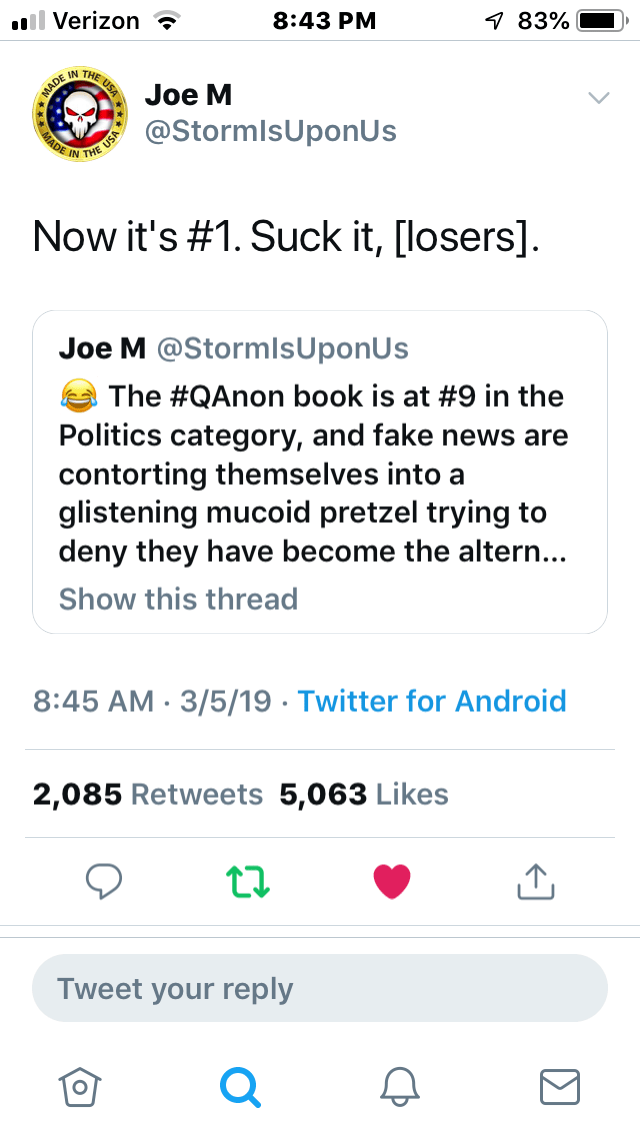Unlike the tweet with red heart
Viewport: 640px width, 1136px height.
coord(391,881)
